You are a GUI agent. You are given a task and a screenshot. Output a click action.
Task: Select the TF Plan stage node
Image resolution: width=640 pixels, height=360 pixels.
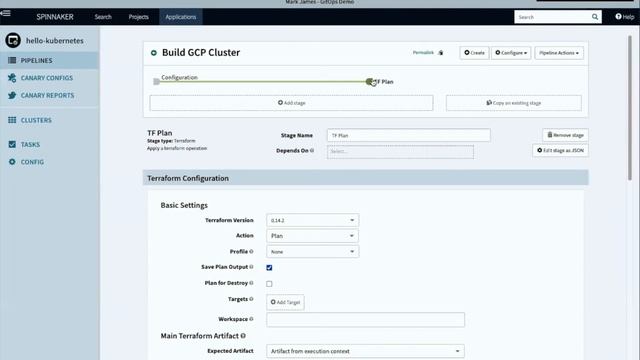[369, 82]
